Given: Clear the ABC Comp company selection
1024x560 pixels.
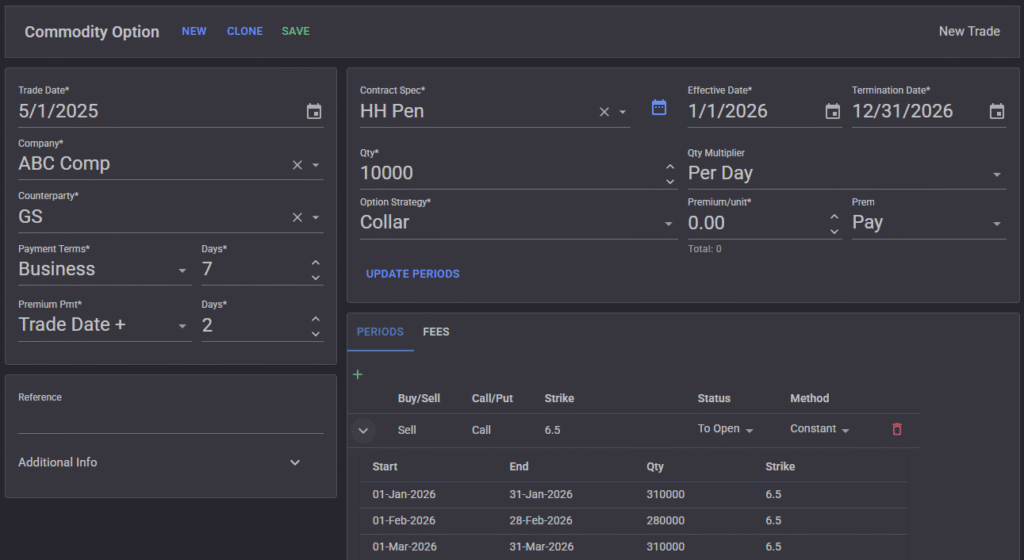Looking at the screenshot, I should [x=297, y=165].
